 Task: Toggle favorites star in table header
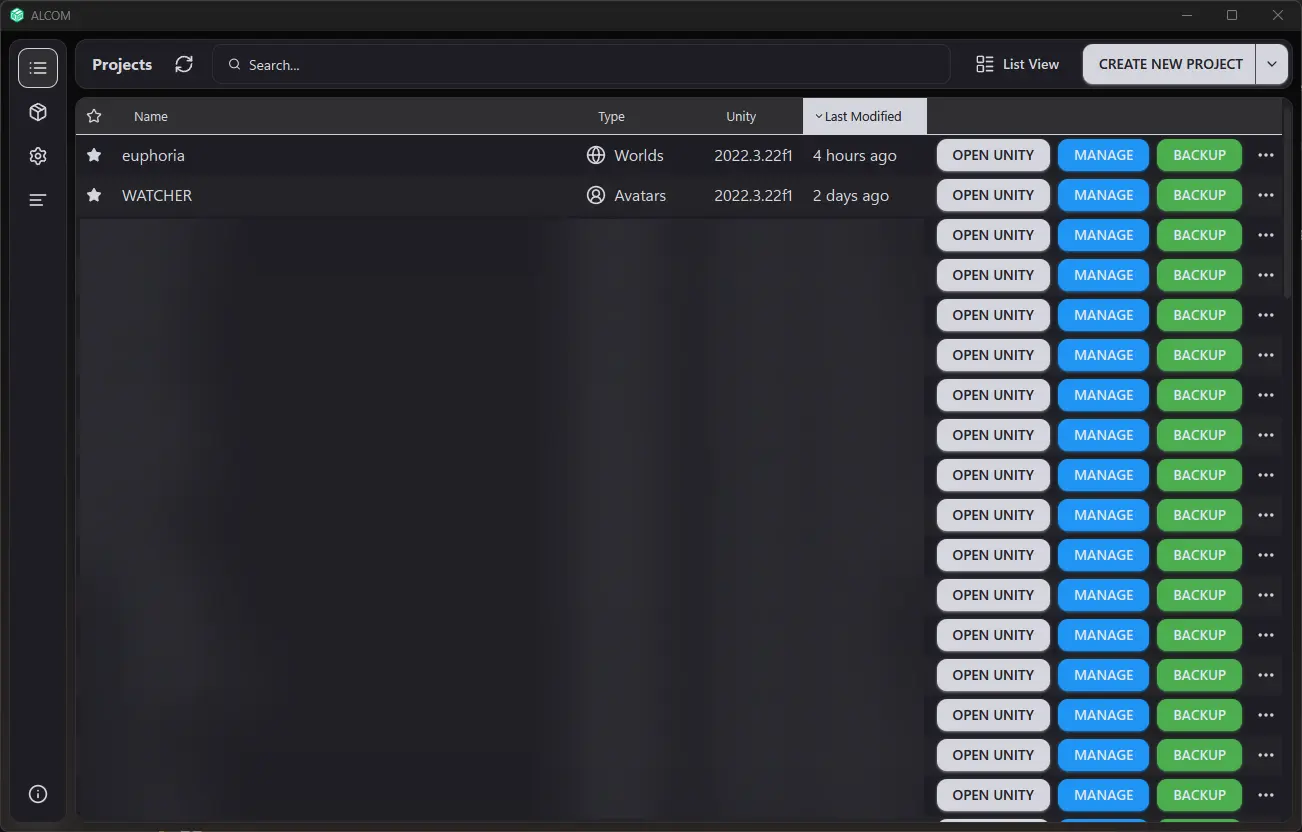94,116
